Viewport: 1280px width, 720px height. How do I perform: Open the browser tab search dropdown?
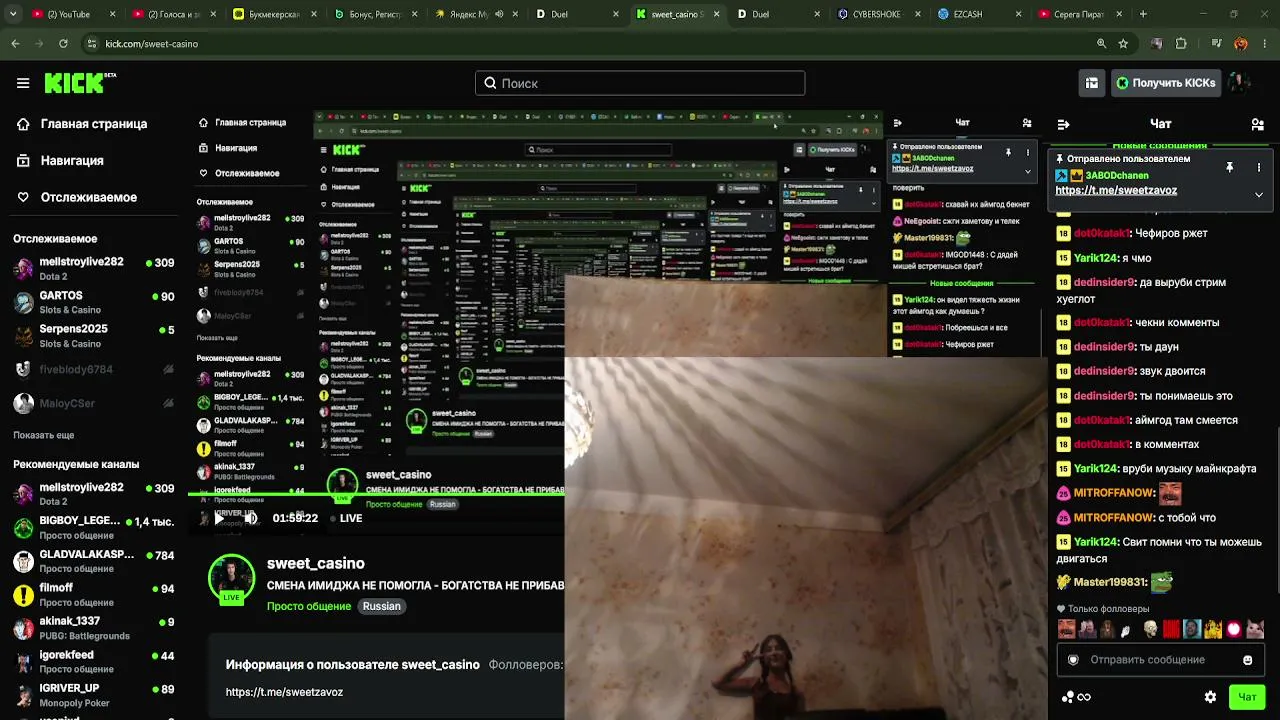[13, 14]
